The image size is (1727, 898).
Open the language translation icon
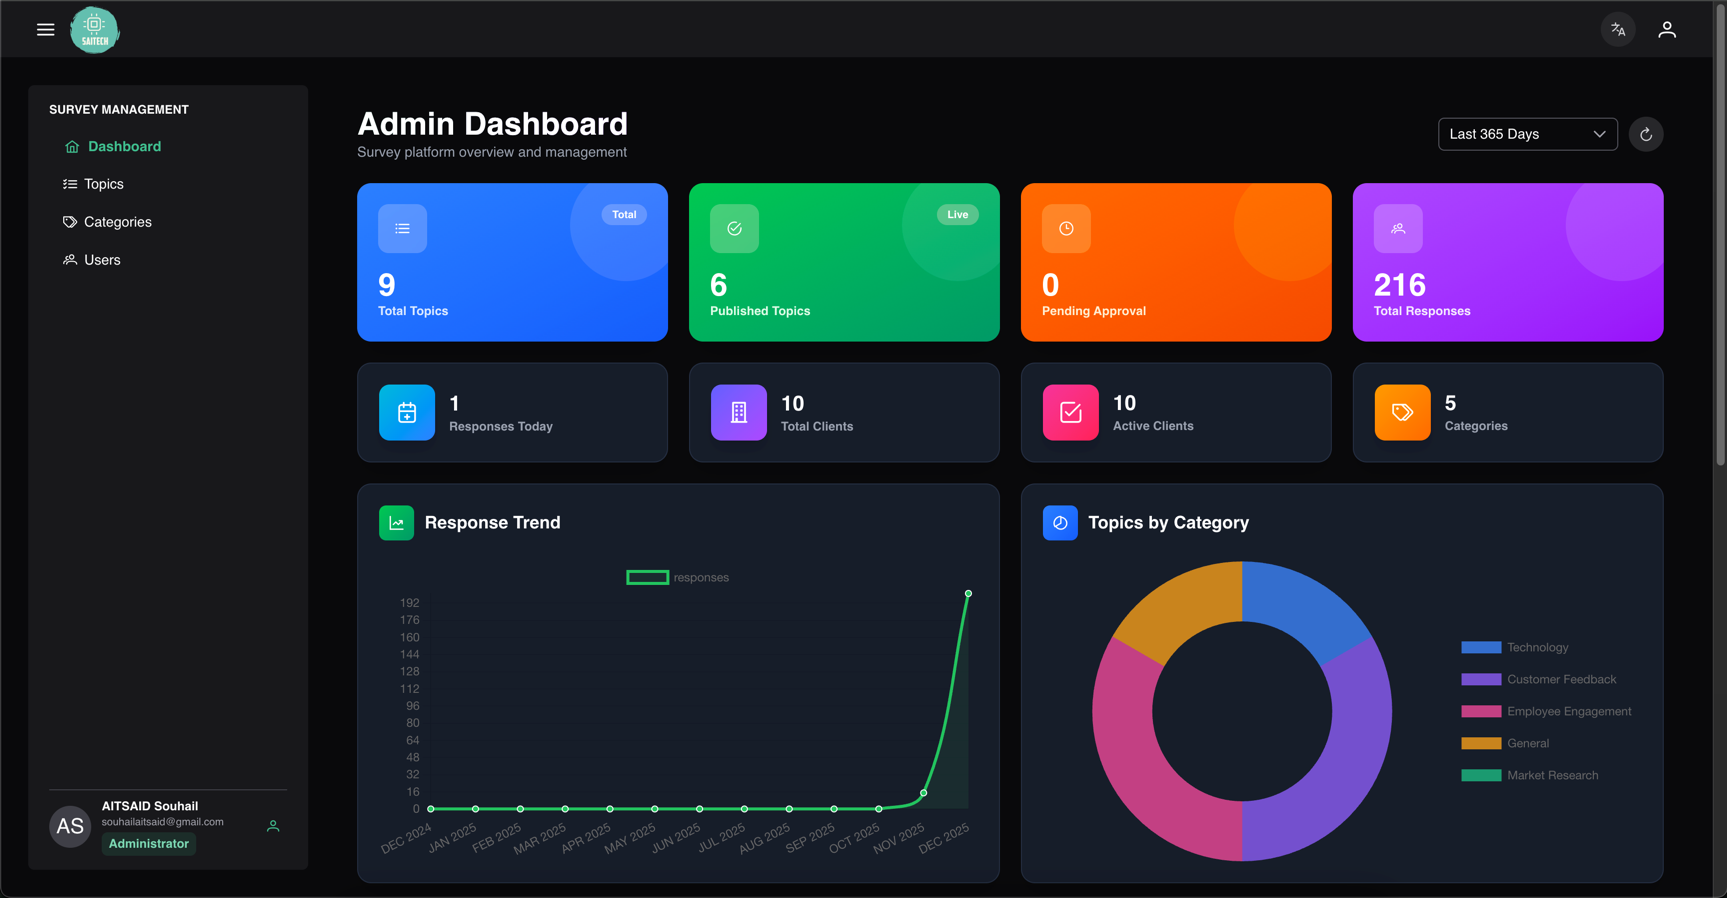(x=1618, y=30)
